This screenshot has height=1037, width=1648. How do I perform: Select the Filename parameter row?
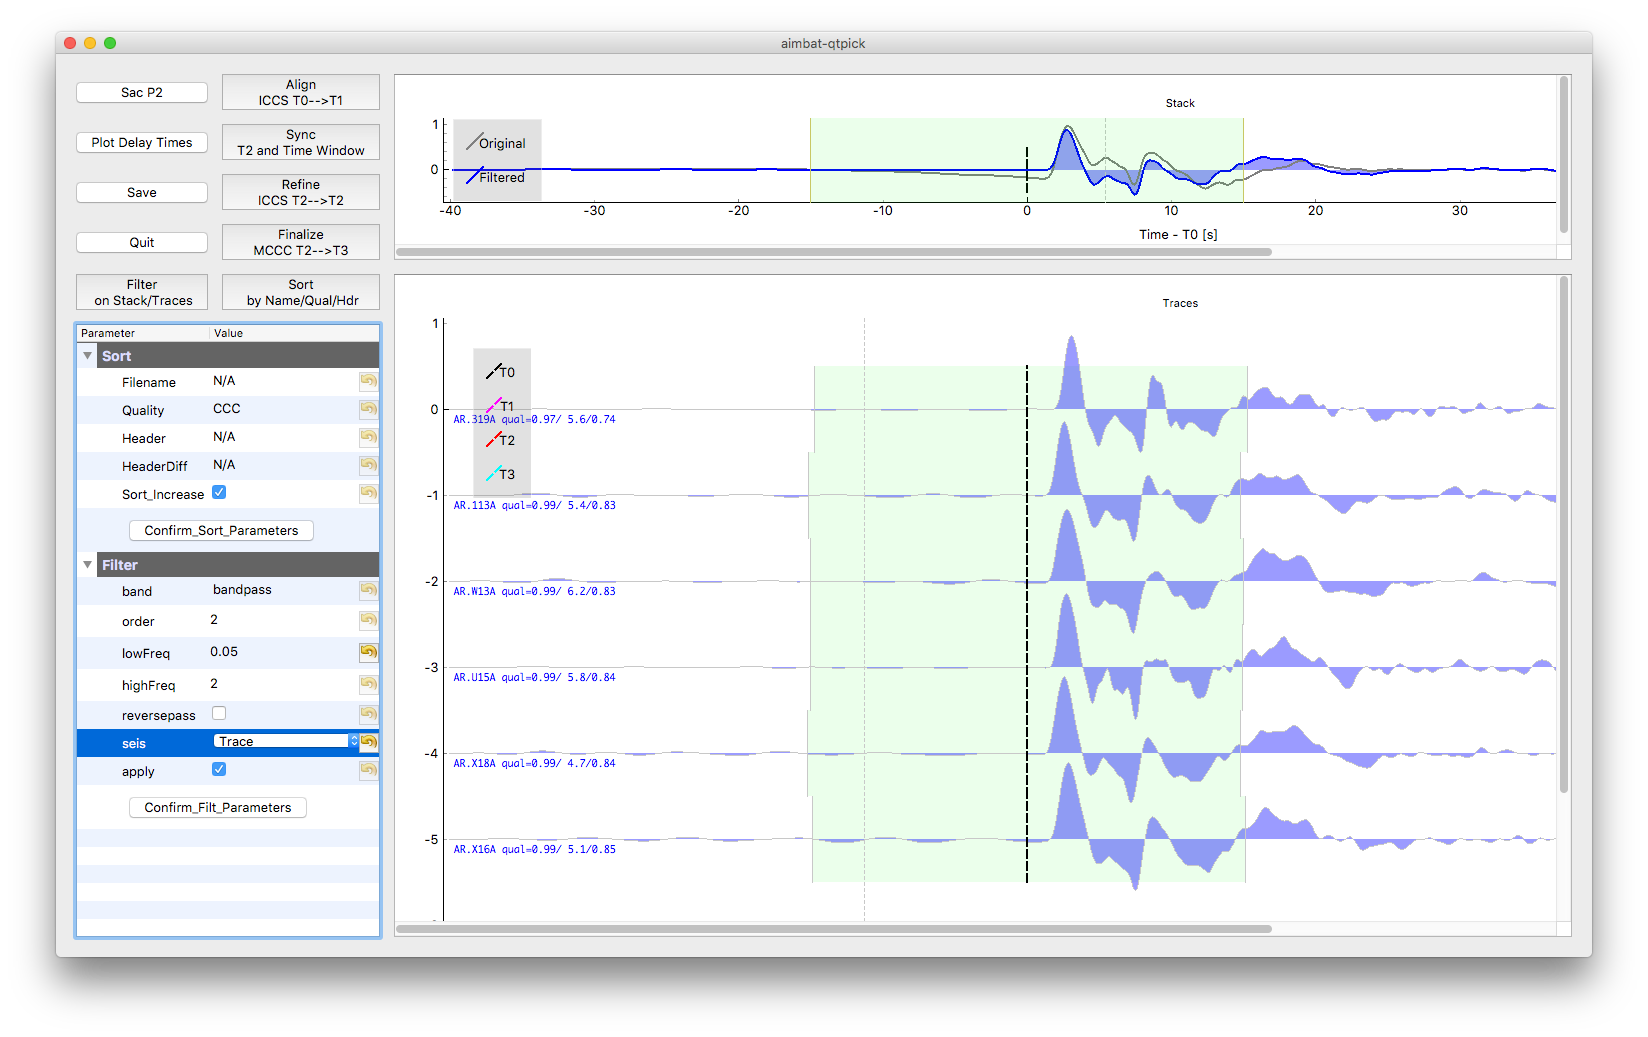point(228,382)
